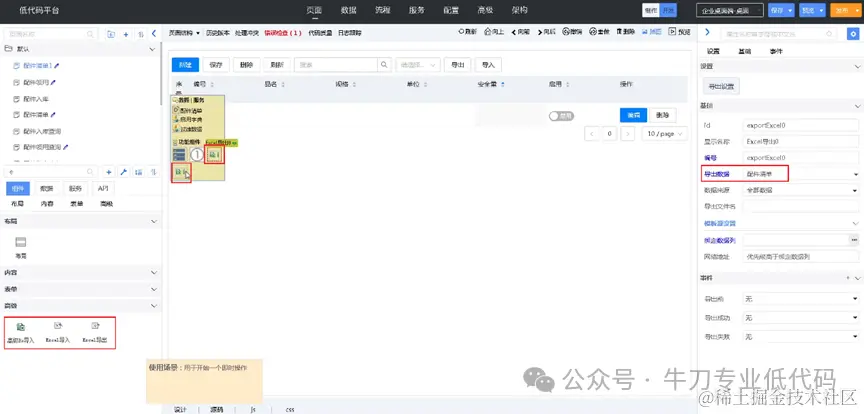
Task: Open the 服务 menu in the top bar
Action: (417, 10)
